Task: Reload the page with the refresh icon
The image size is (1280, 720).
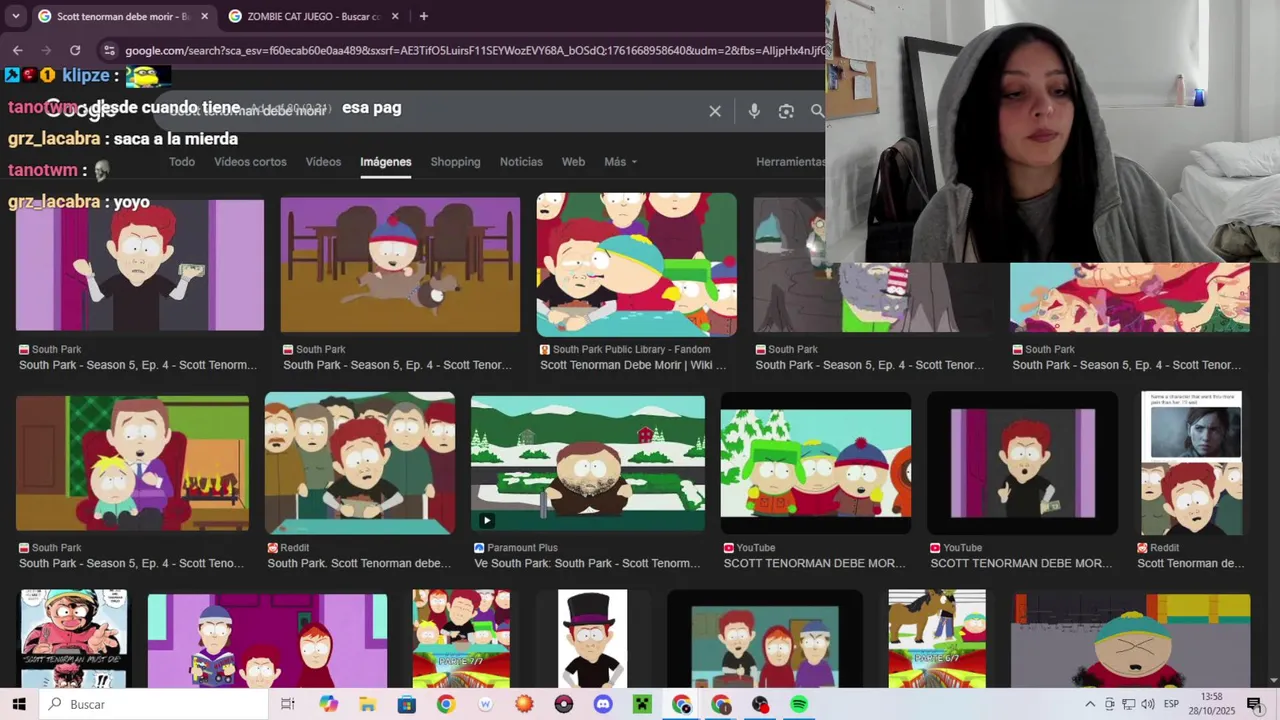Action: click(x=75, y=50)
